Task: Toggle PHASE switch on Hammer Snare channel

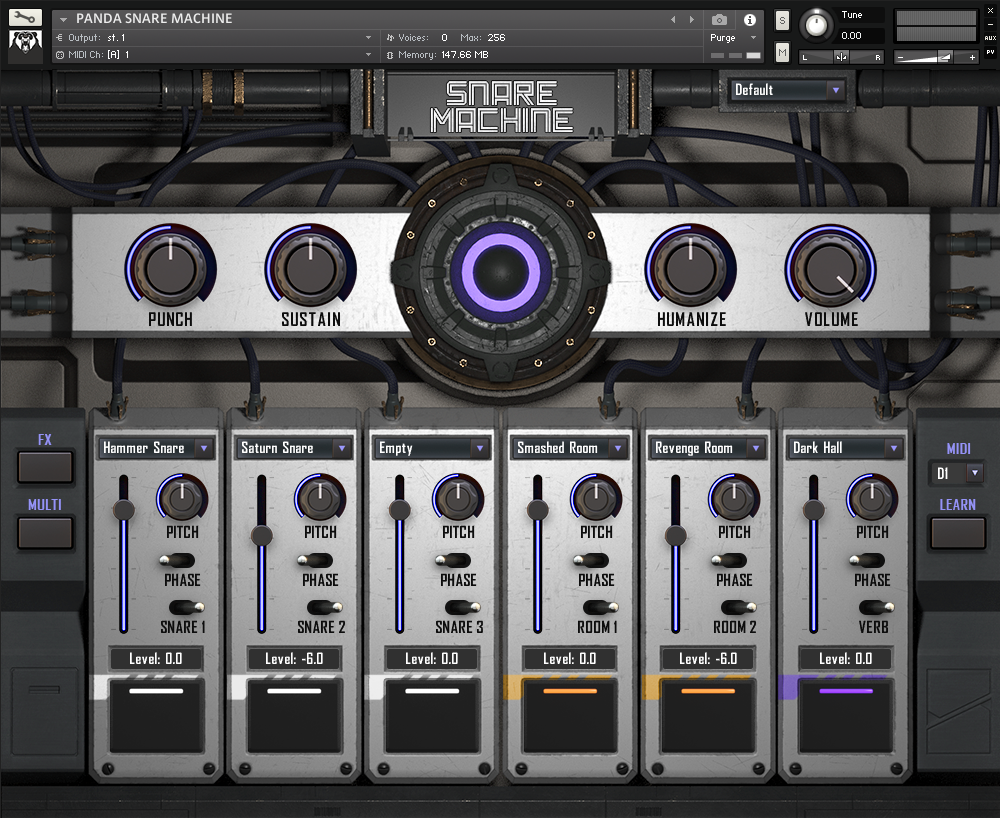Action: pyautogui.click(x=177, y=560)
